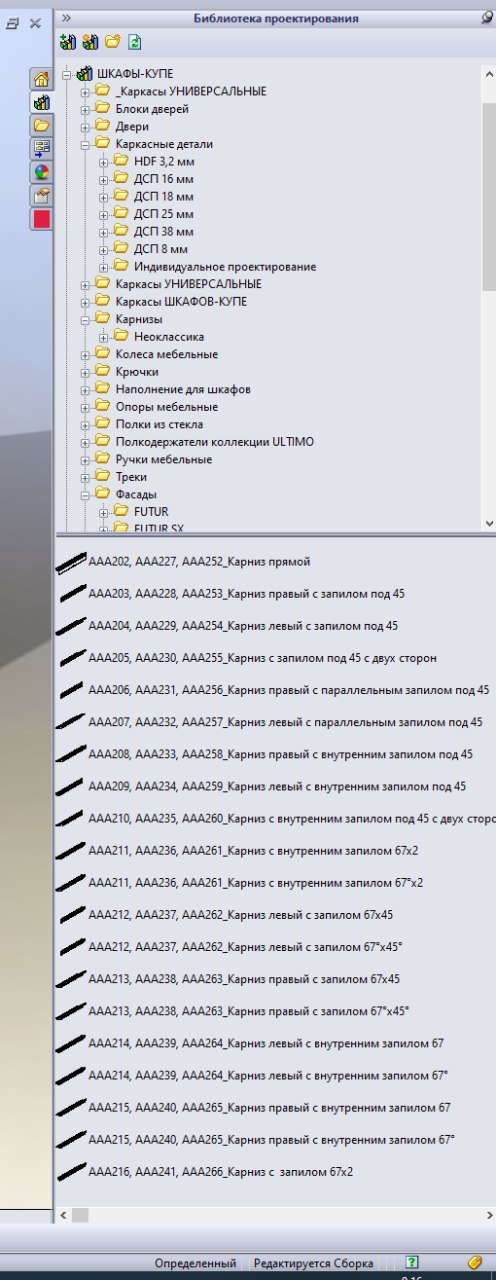This screenshot has height=1280, width=496.
Task: Select AAA215 Карниз правый с внутренним запилом 67°
Action: (272, 1139)
